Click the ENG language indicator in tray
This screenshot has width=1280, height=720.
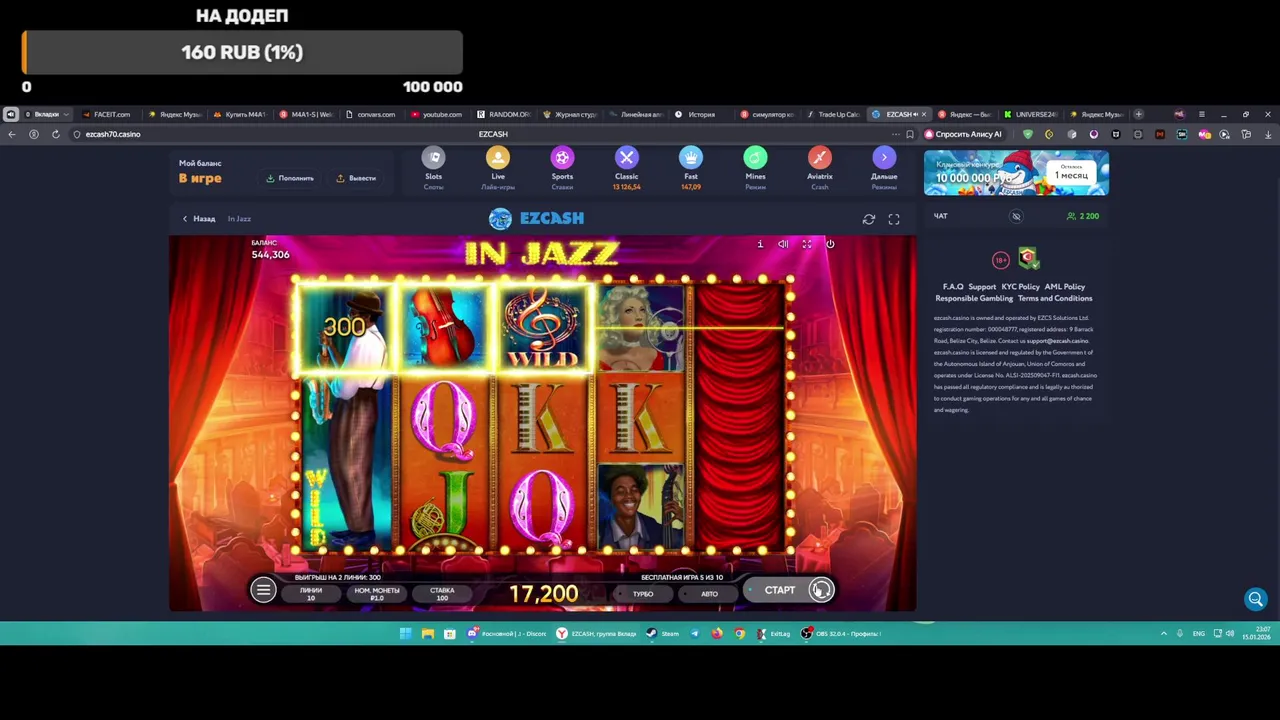(1198, 633)
